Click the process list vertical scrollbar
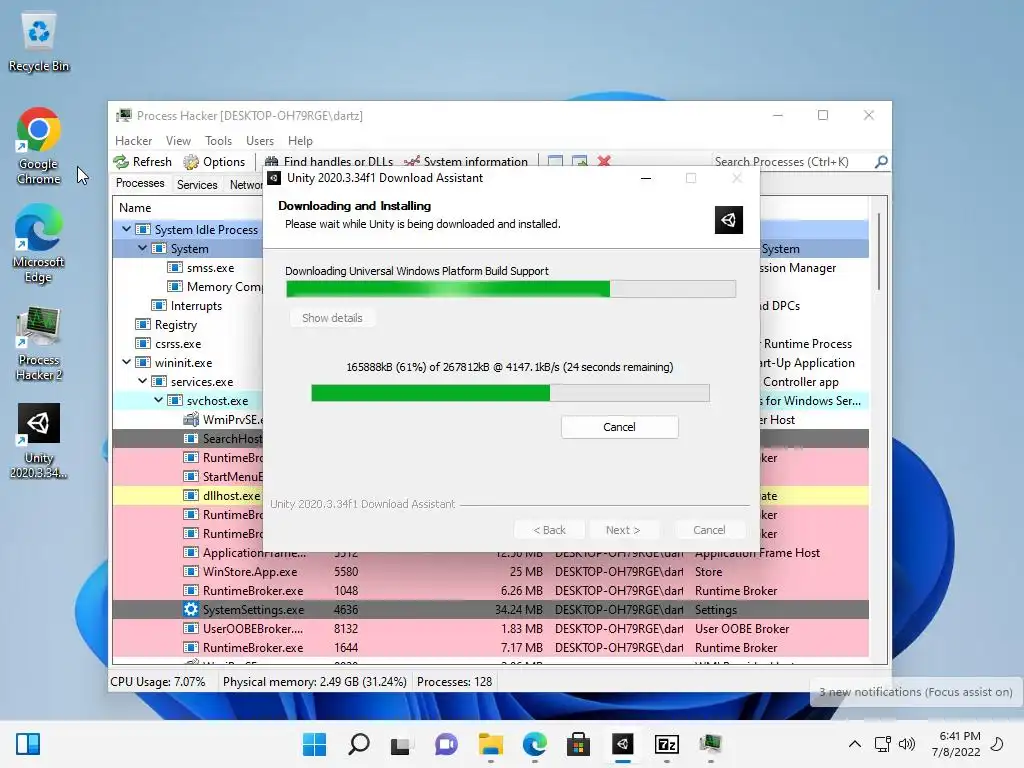The width and height of the screenshot is (1024, 768). 879,252
